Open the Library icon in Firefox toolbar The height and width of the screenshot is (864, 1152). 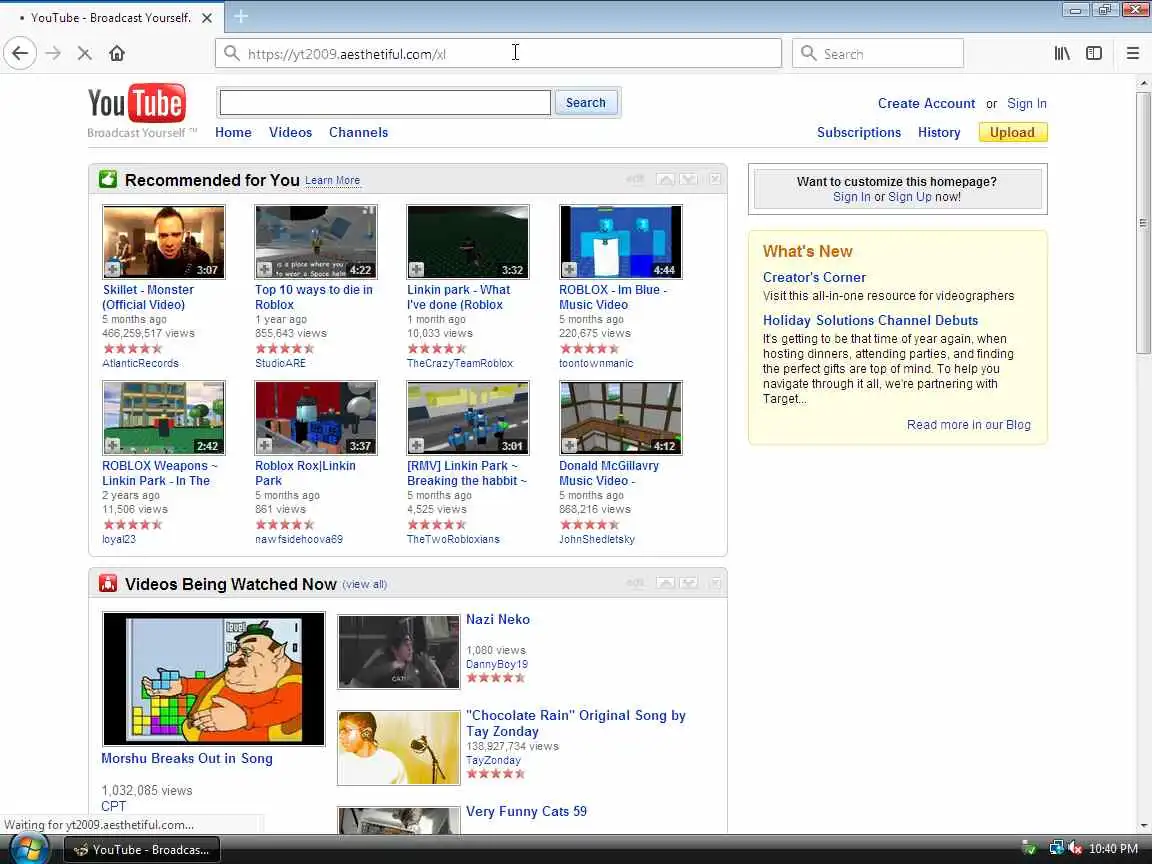[1062, 53]
